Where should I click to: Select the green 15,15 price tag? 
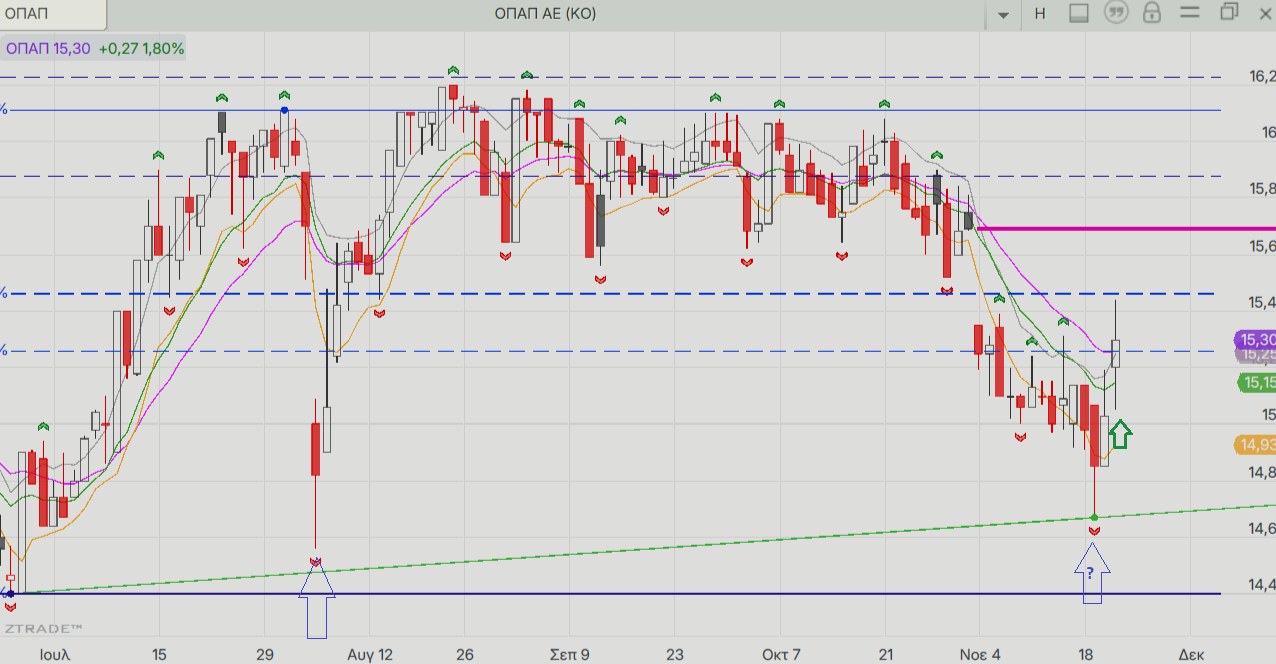[x=1257, y=382]
